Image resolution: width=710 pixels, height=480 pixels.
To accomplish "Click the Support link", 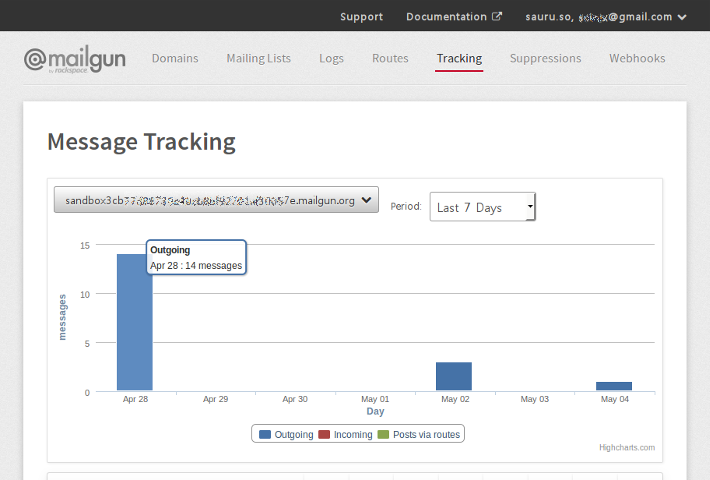I will point(361,17).
